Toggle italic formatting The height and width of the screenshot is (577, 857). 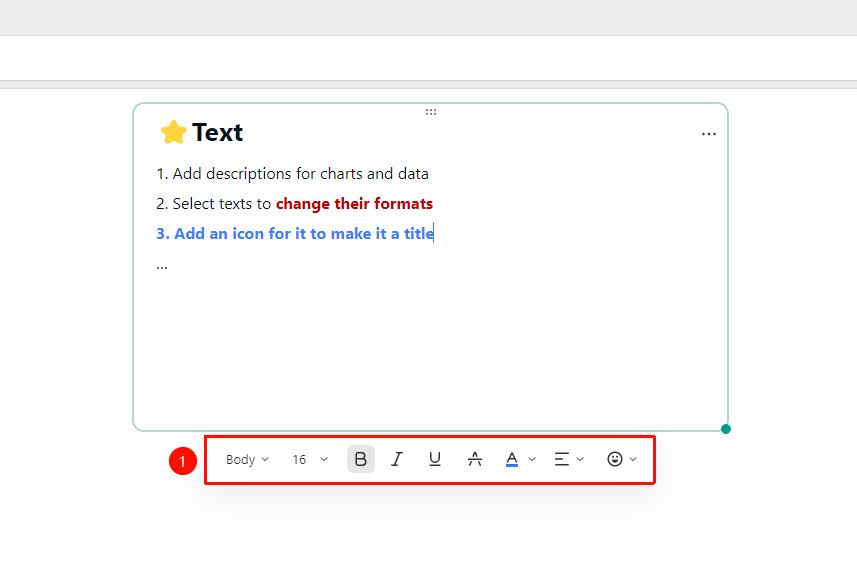(x=397, y=459)
